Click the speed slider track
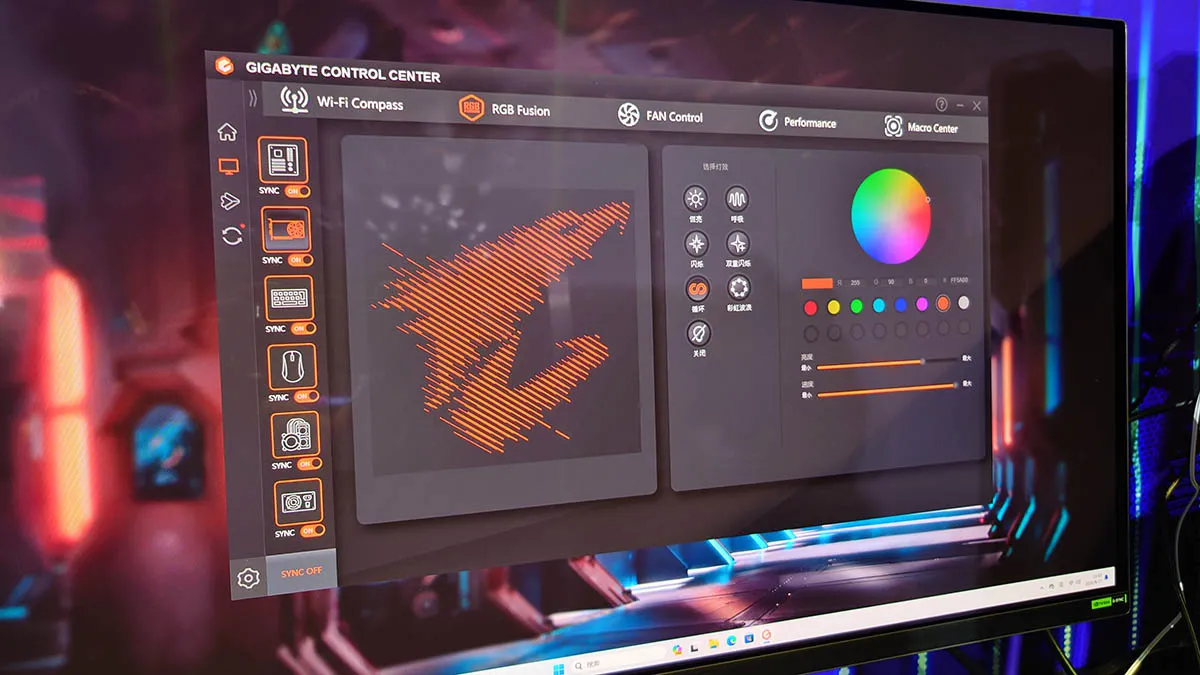This screenshot has width=1200, height=675. click(887, 390)
